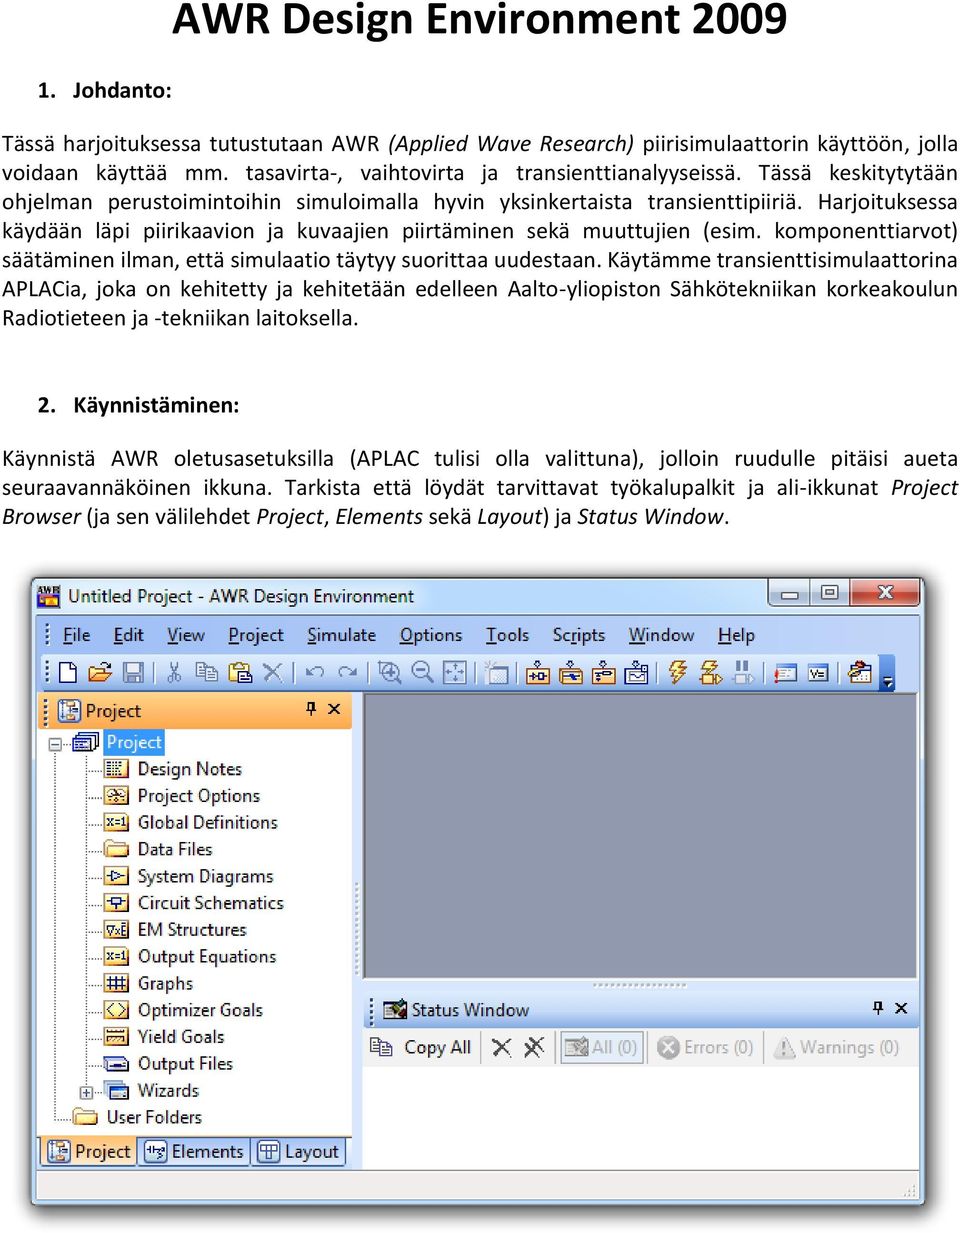The image size is (960, 1233).
Task: Clear selected messages in Status Window
Action: (502, 1047)
